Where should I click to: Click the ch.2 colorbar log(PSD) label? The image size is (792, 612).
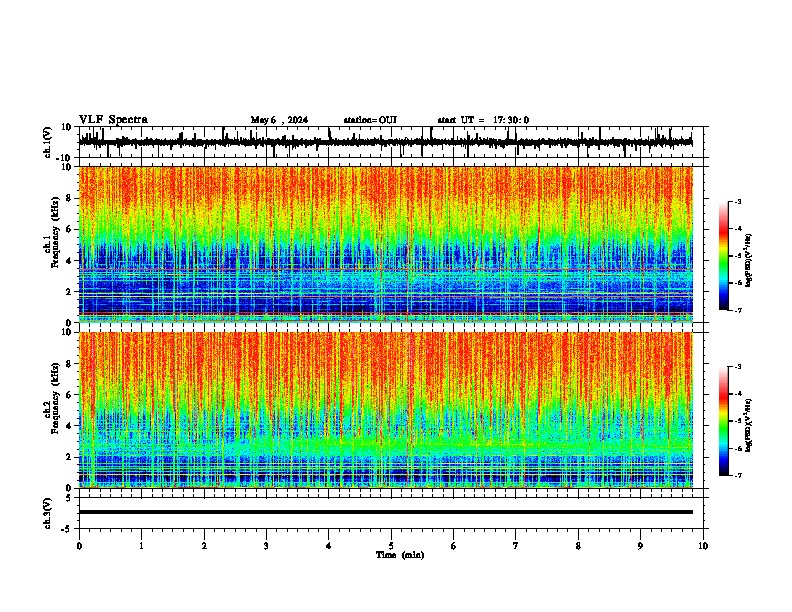(x=749, y=425)
